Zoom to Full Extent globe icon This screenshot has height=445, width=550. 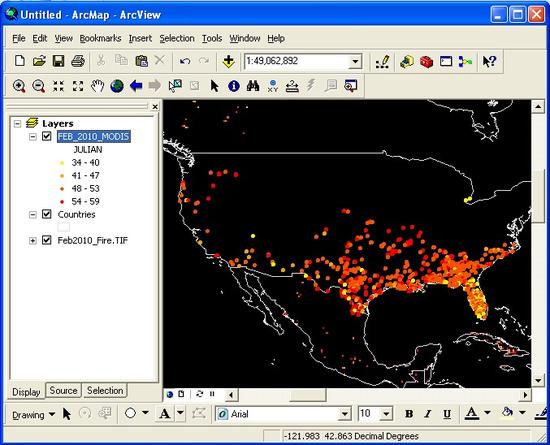pyautogui.click(x=117, y=86)
